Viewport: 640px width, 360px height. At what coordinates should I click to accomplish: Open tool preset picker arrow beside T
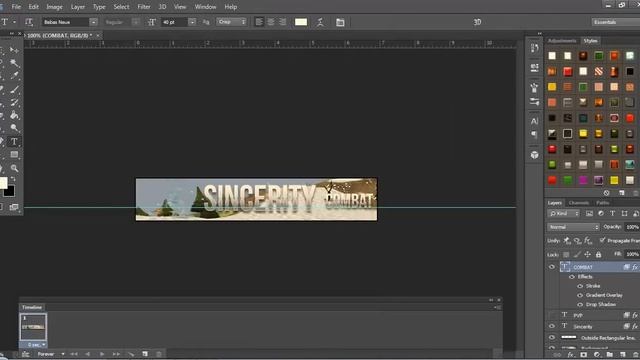tap(14, 22)
